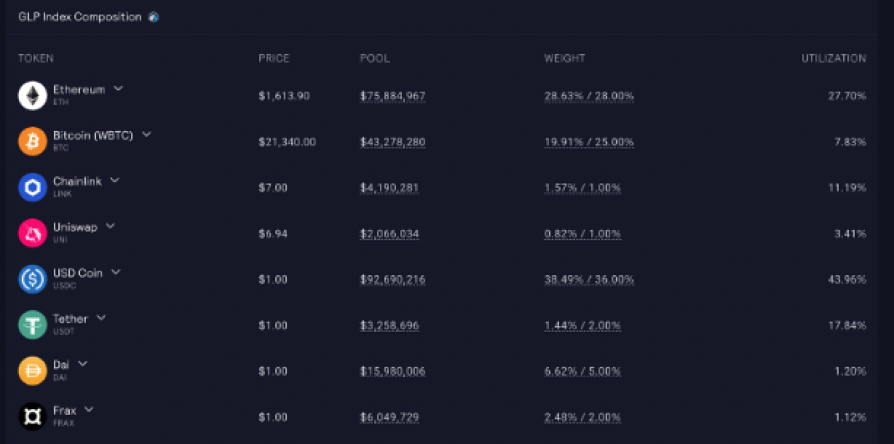Viewport: 894px width, 444px height.
Task: Select the green Tether logo icon
Action: 32,325
